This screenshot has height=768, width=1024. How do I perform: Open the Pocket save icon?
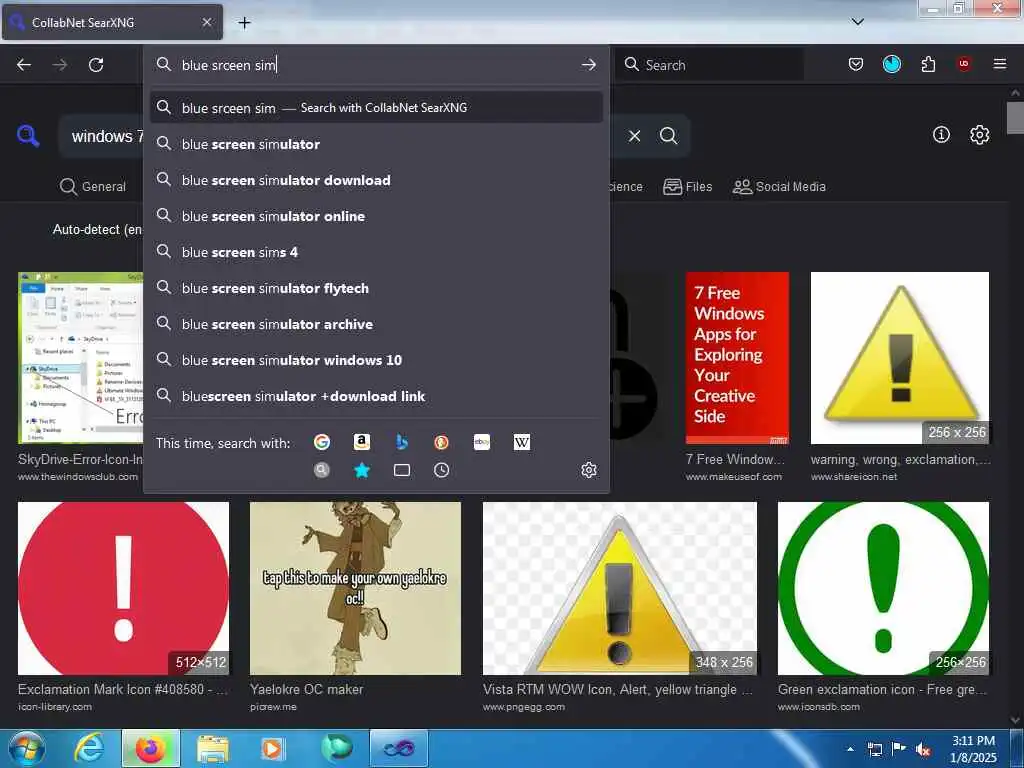click(x=856, y=64)
